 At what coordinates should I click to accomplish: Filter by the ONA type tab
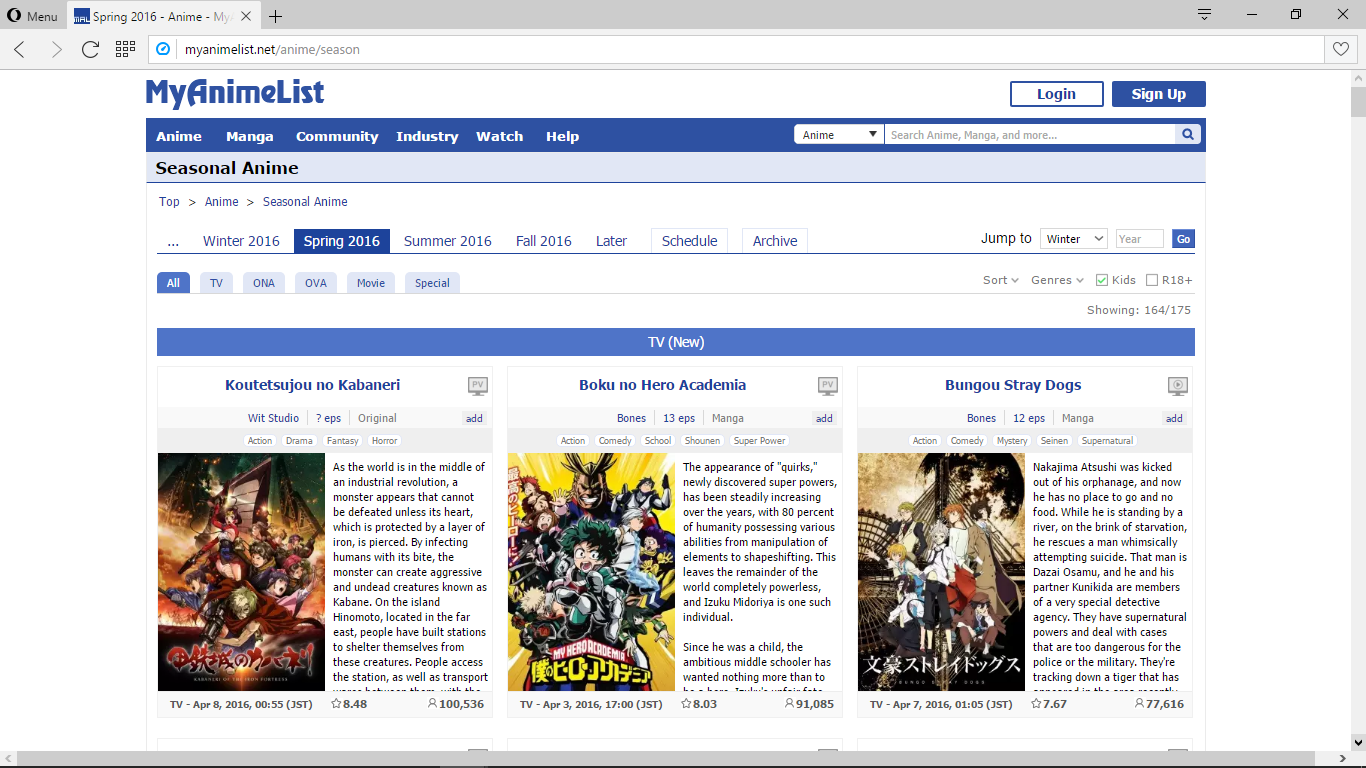(x=264, y=283)
